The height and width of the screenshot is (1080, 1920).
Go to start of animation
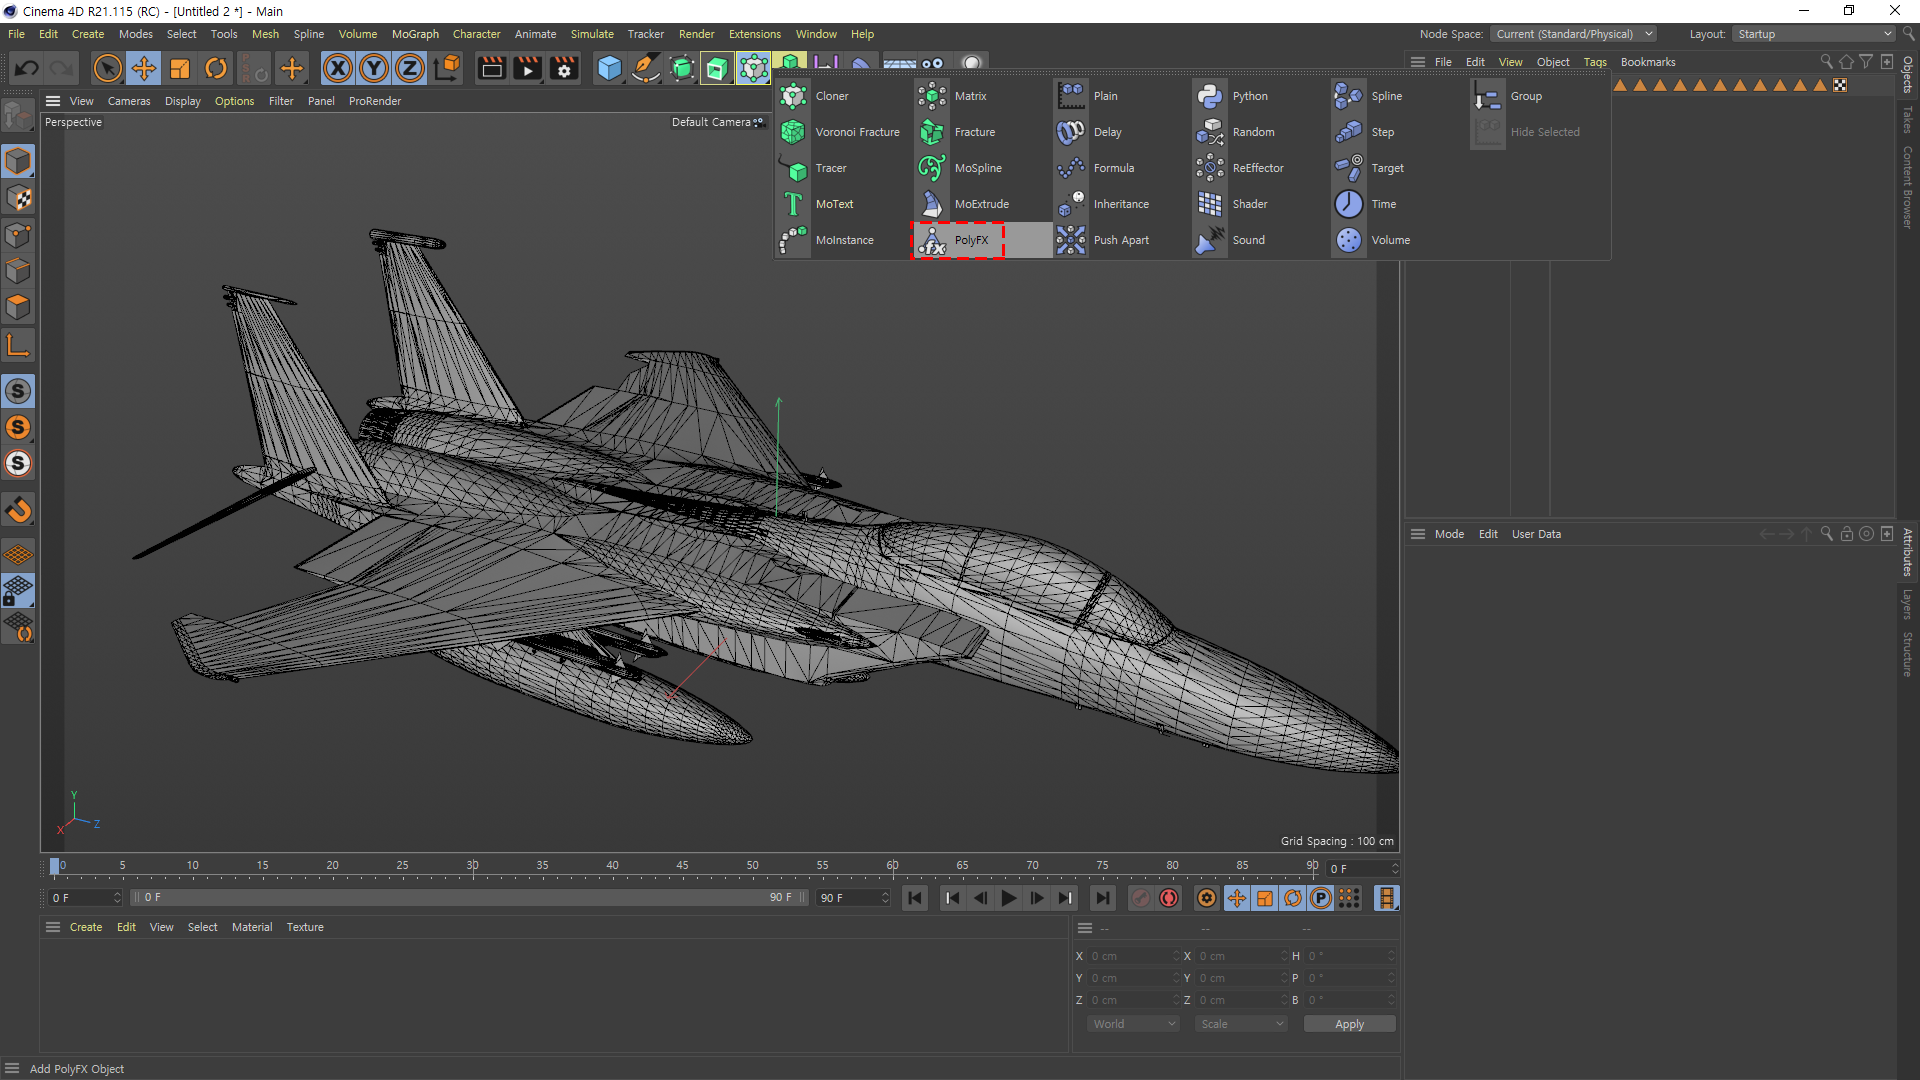coord(915,898)
